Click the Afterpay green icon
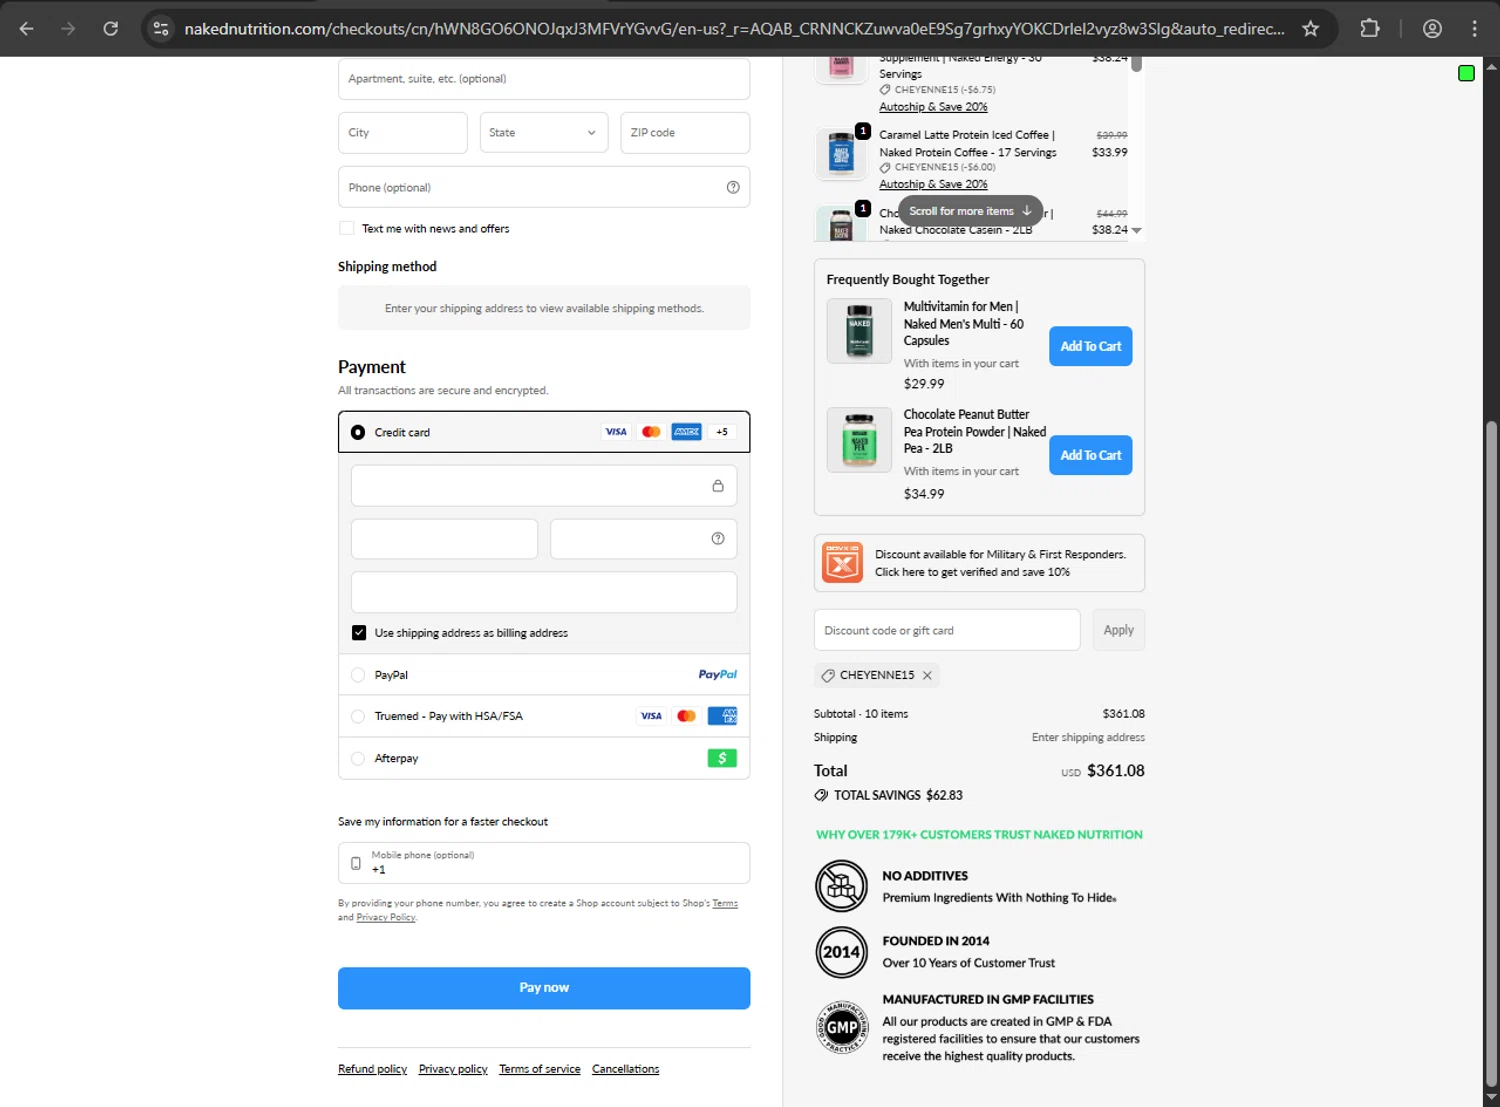1500x1107 pixels. point(722,758)
